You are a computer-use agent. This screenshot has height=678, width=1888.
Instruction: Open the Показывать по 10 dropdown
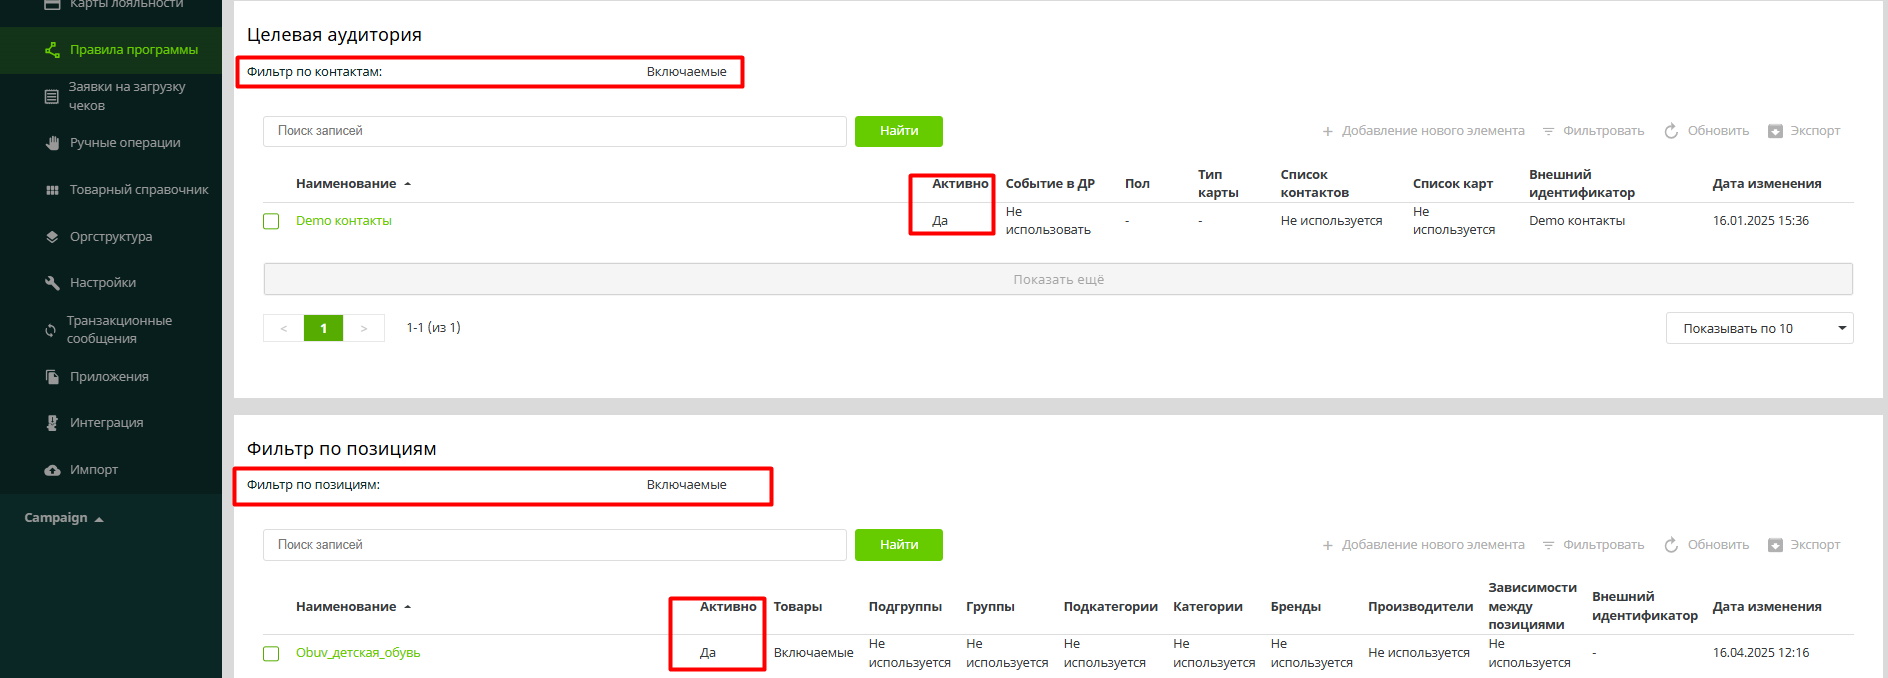click(x=1758, y=328)
